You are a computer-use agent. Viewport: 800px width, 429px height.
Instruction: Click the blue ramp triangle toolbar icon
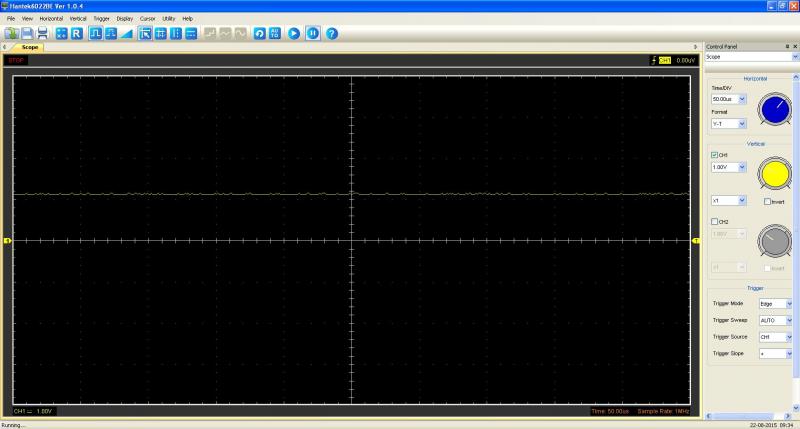(x=126, y=34)
